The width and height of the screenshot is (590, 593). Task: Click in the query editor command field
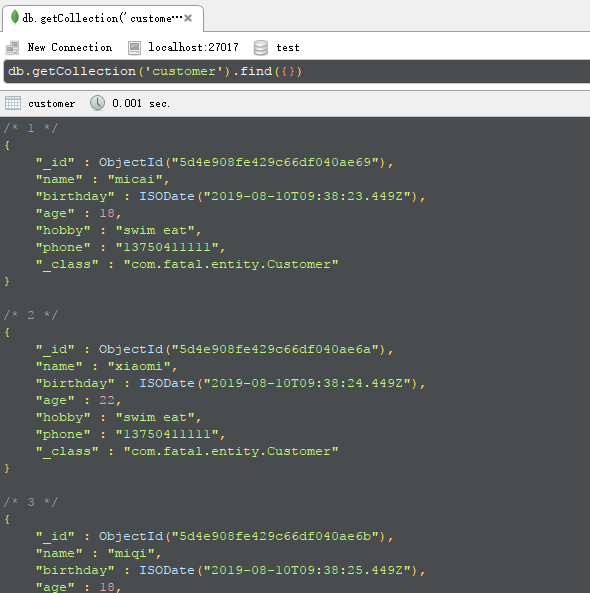tap(297, 71)
